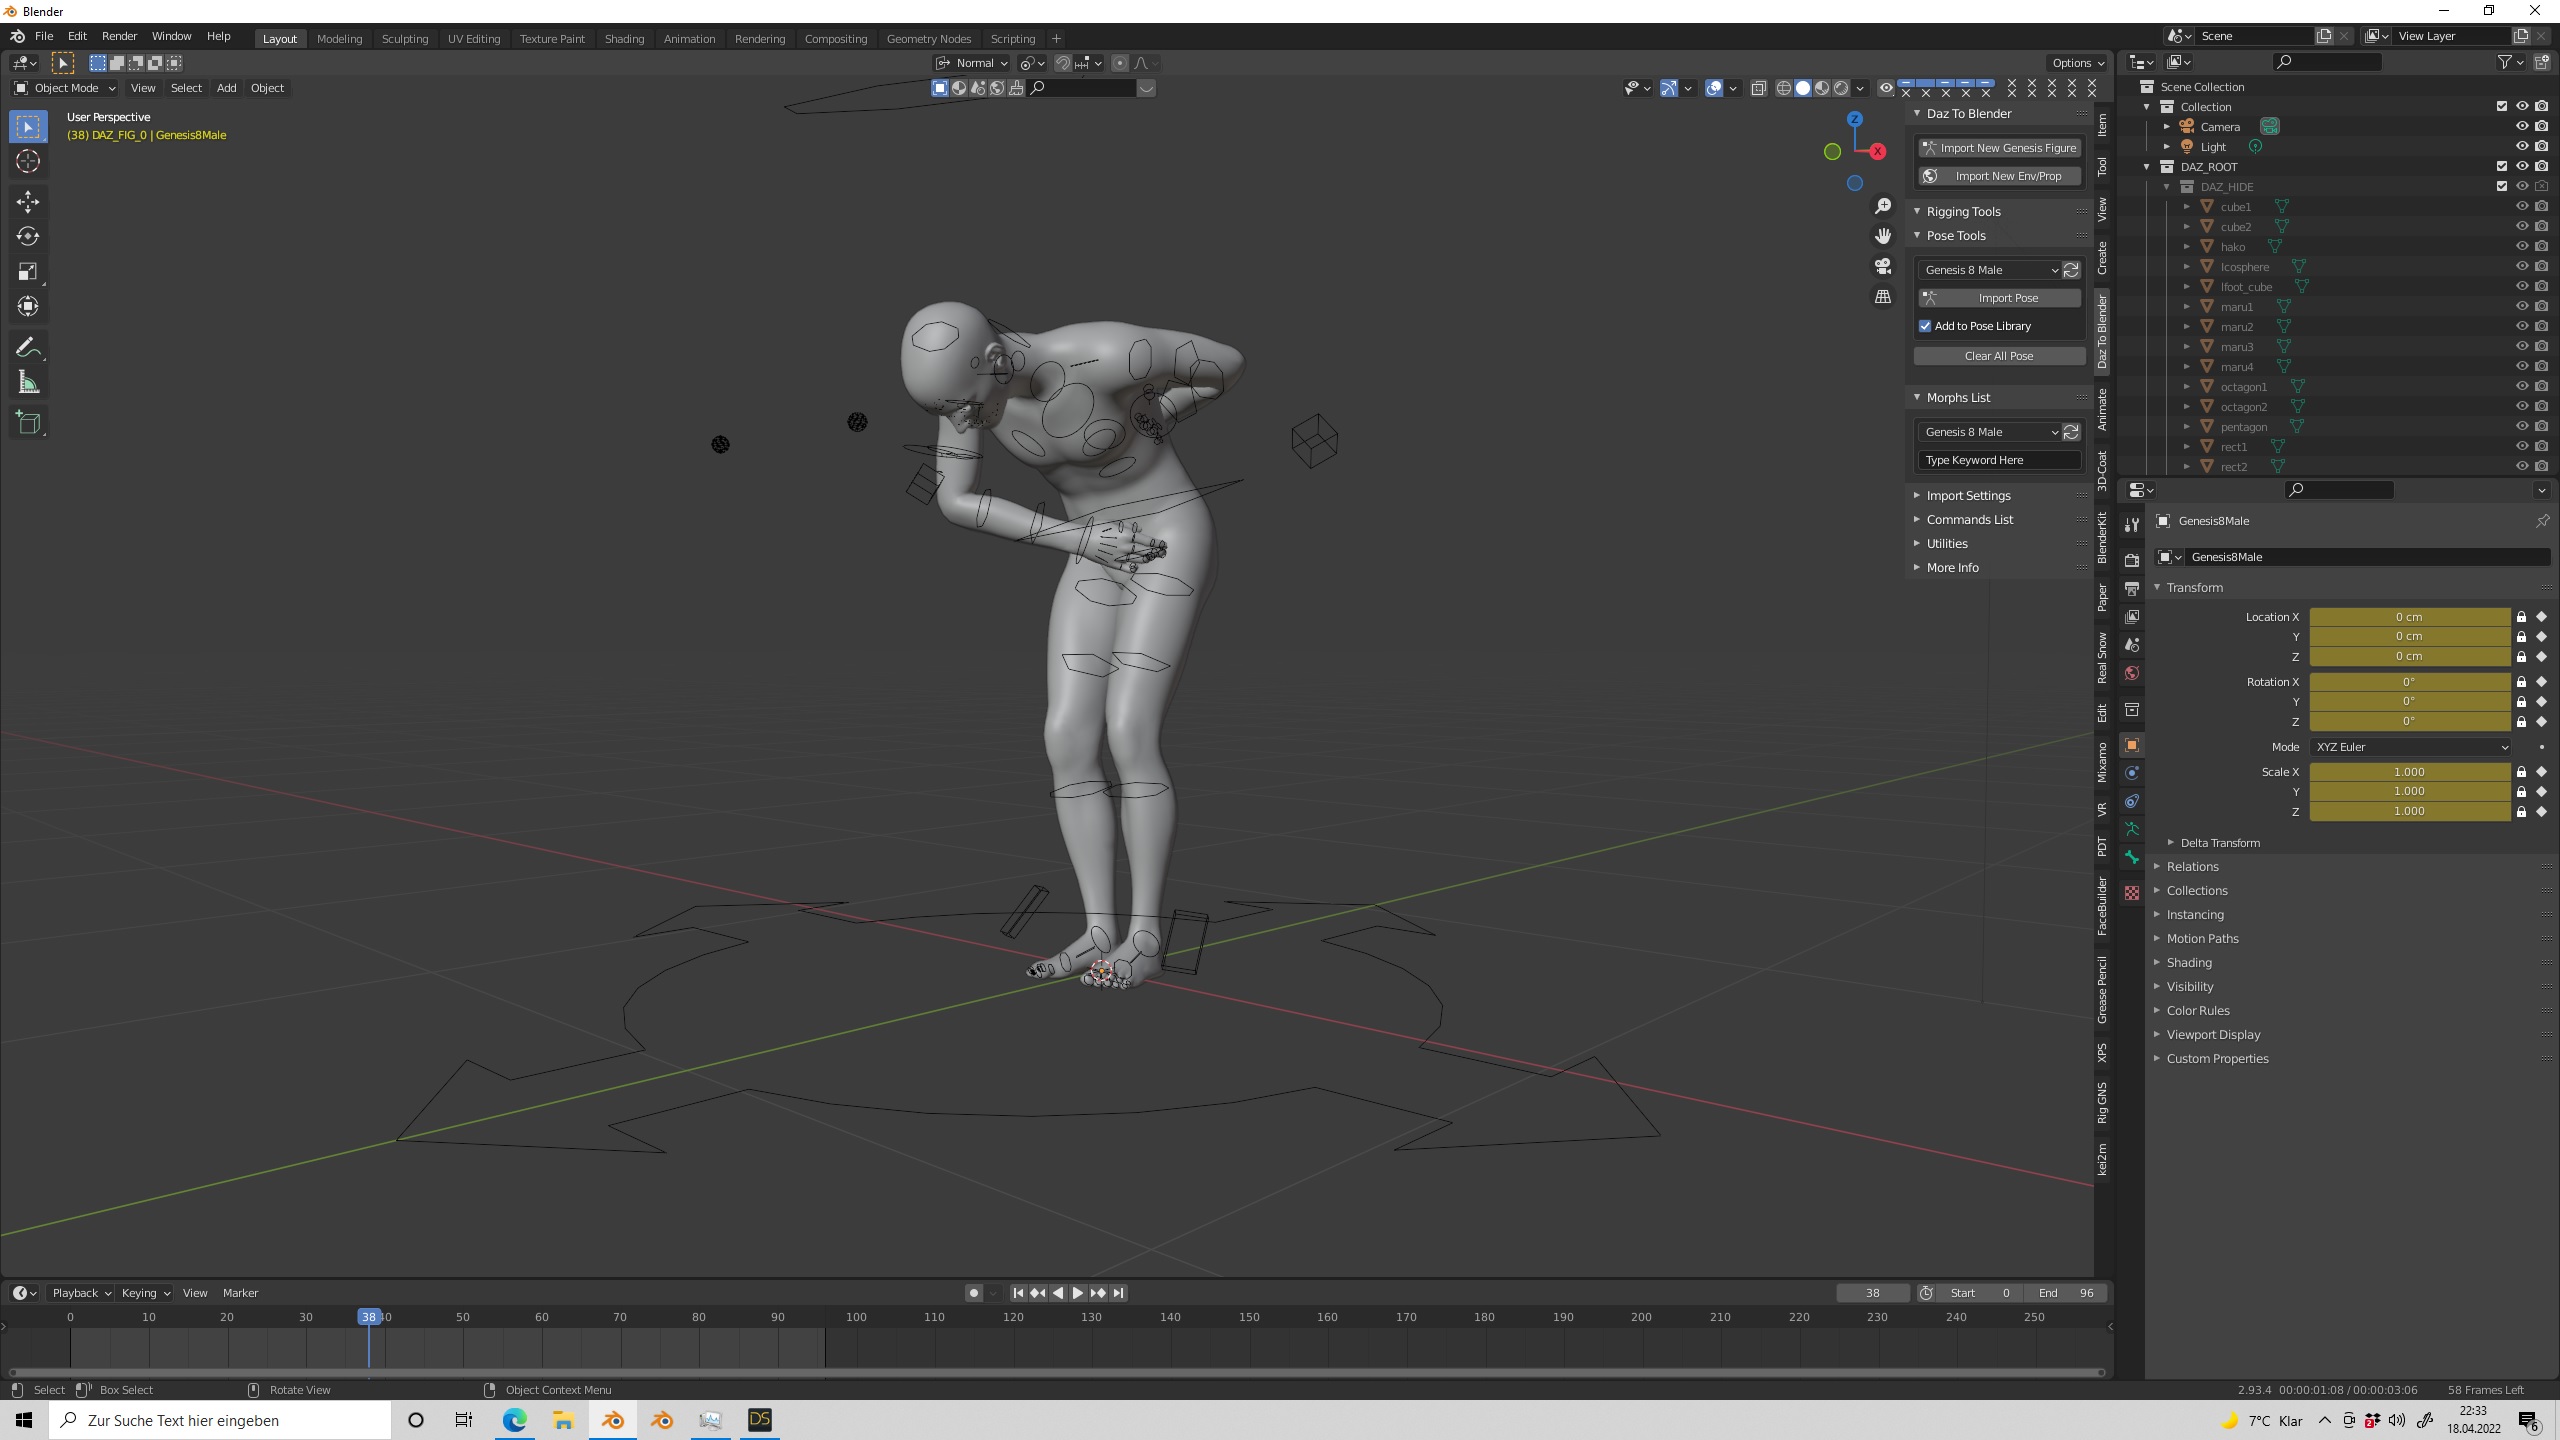Image resolution: width=2560 pixels, height=1440 pixels.
Task: Expand the Import Settings panel
Action: [x=1968, y=496]
